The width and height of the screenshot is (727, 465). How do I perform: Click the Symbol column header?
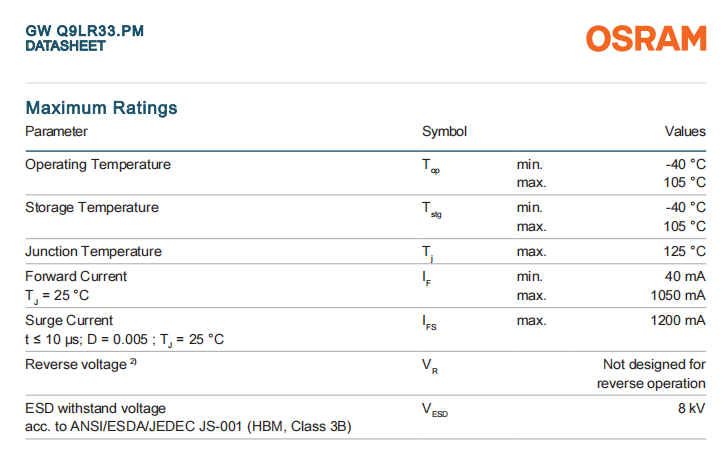pyautogui.click(x=444, y=131)
